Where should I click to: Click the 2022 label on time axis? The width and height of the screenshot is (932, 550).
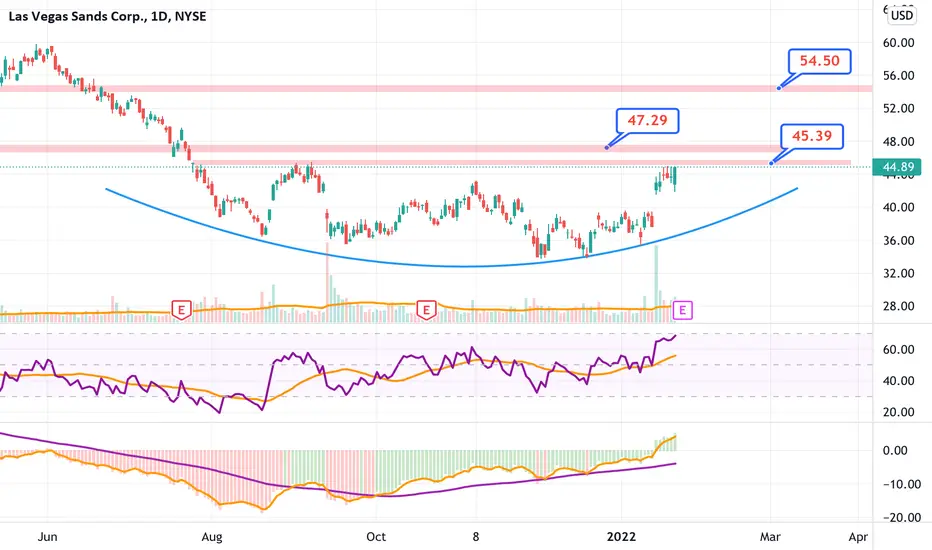click(621, 537)
